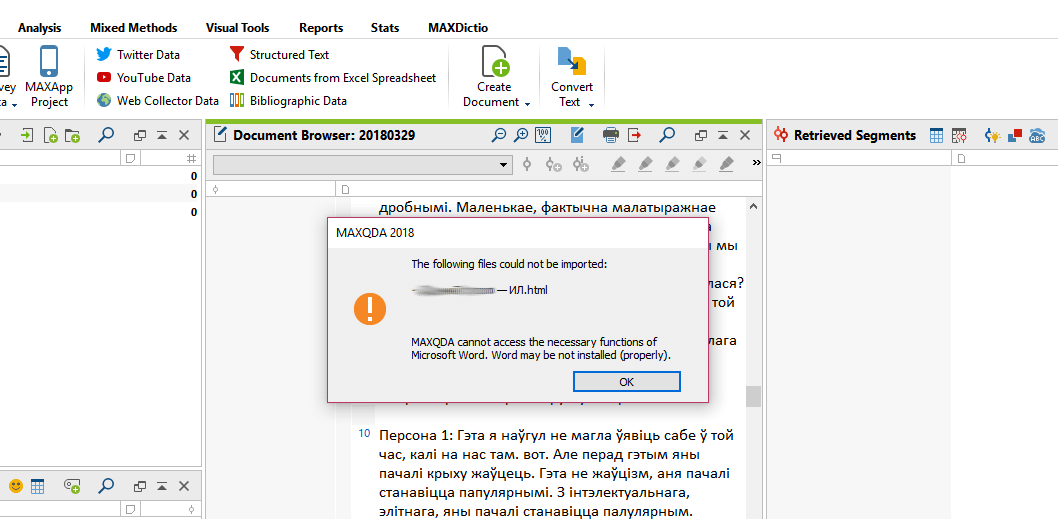Click the scroll up arrow in Document Browser
The width and height of the screenshot is (1058, 519).
pos(753,206)
